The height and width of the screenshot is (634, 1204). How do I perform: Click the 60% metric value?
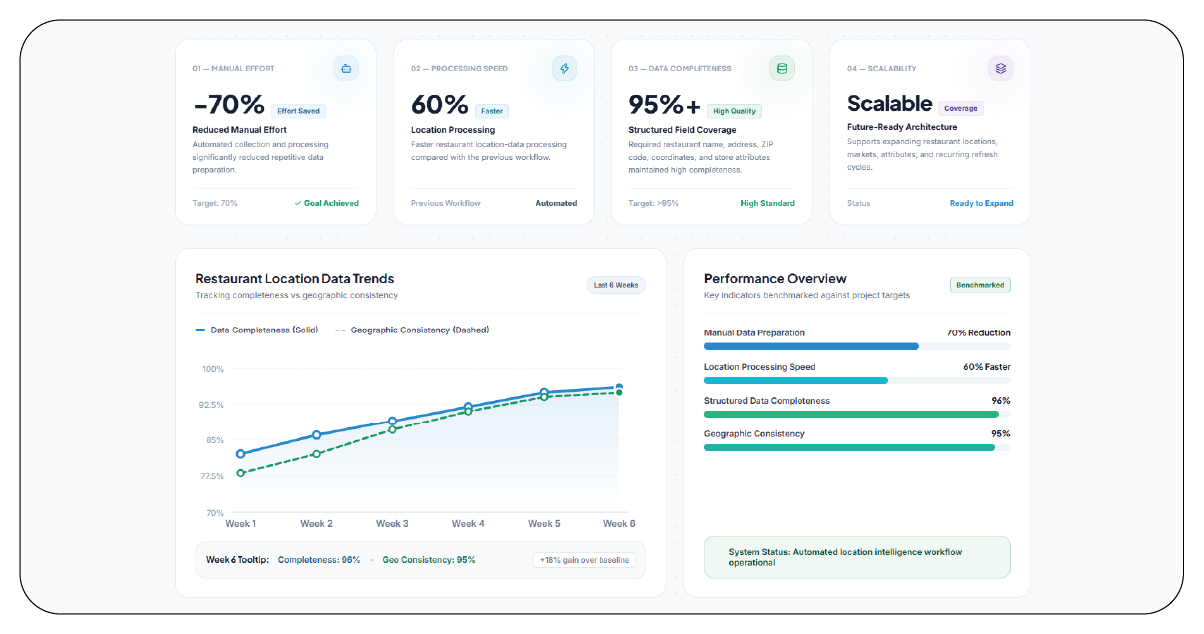(440, 104)
